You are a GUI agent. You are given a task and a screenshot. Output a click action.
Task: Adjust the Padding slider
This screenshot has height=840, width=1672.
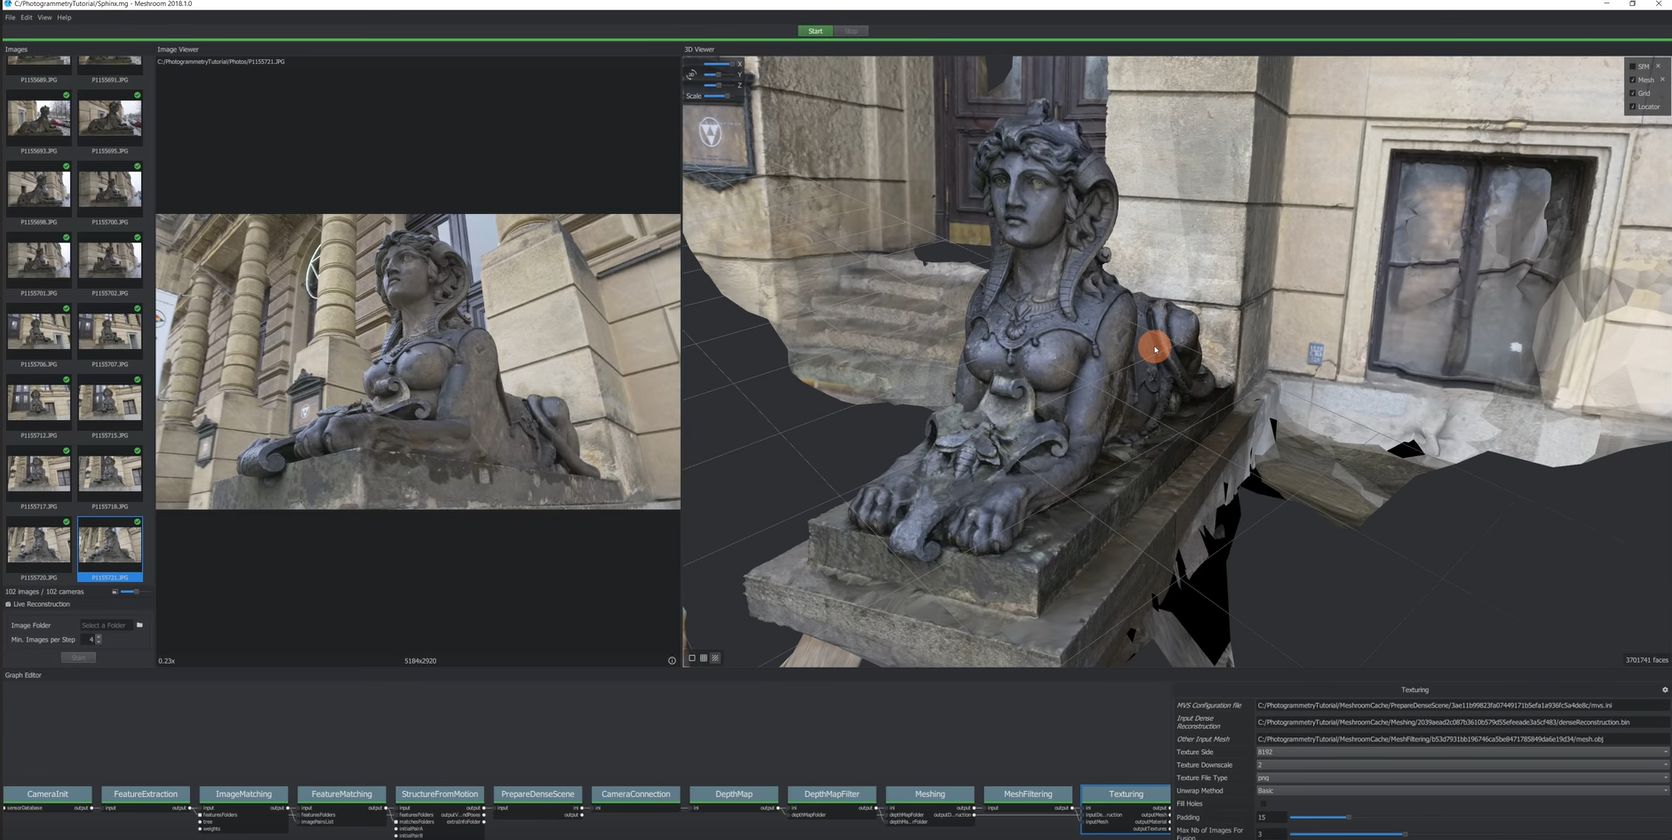point(1348,817)
